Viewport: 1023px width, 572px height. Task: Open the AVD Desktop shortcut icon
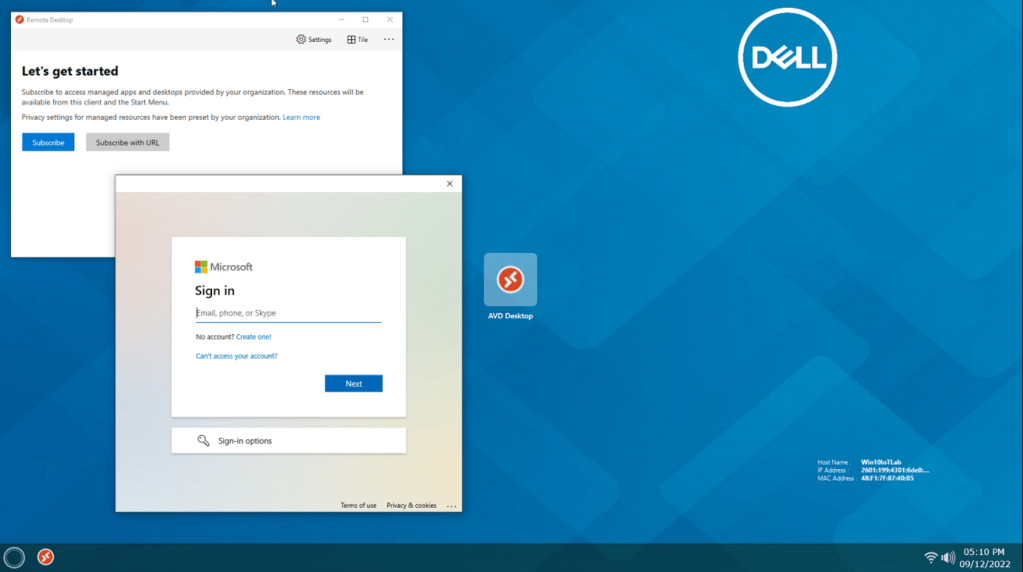510,280
